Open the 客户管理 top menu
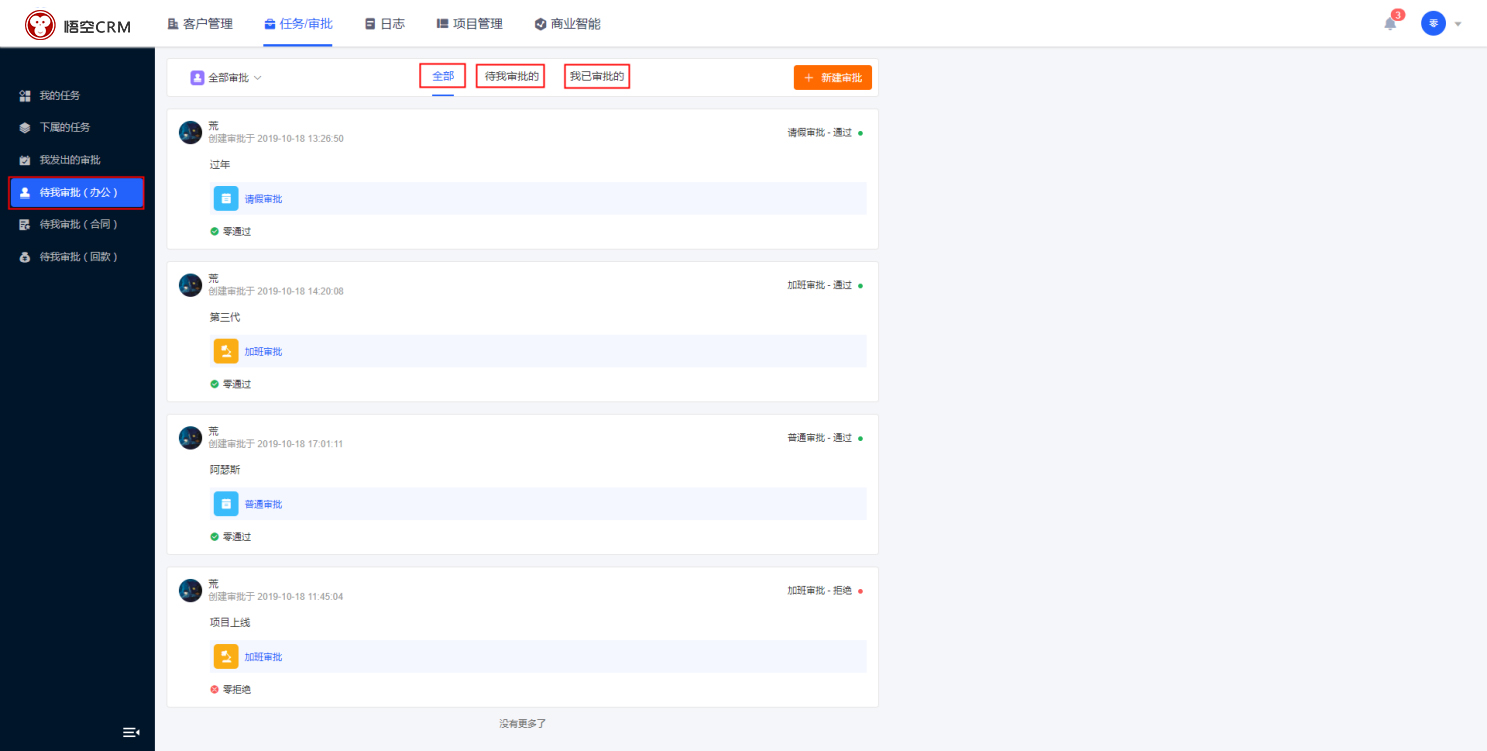The width and height of the screenshot is (1487, 751). point(200,24)
